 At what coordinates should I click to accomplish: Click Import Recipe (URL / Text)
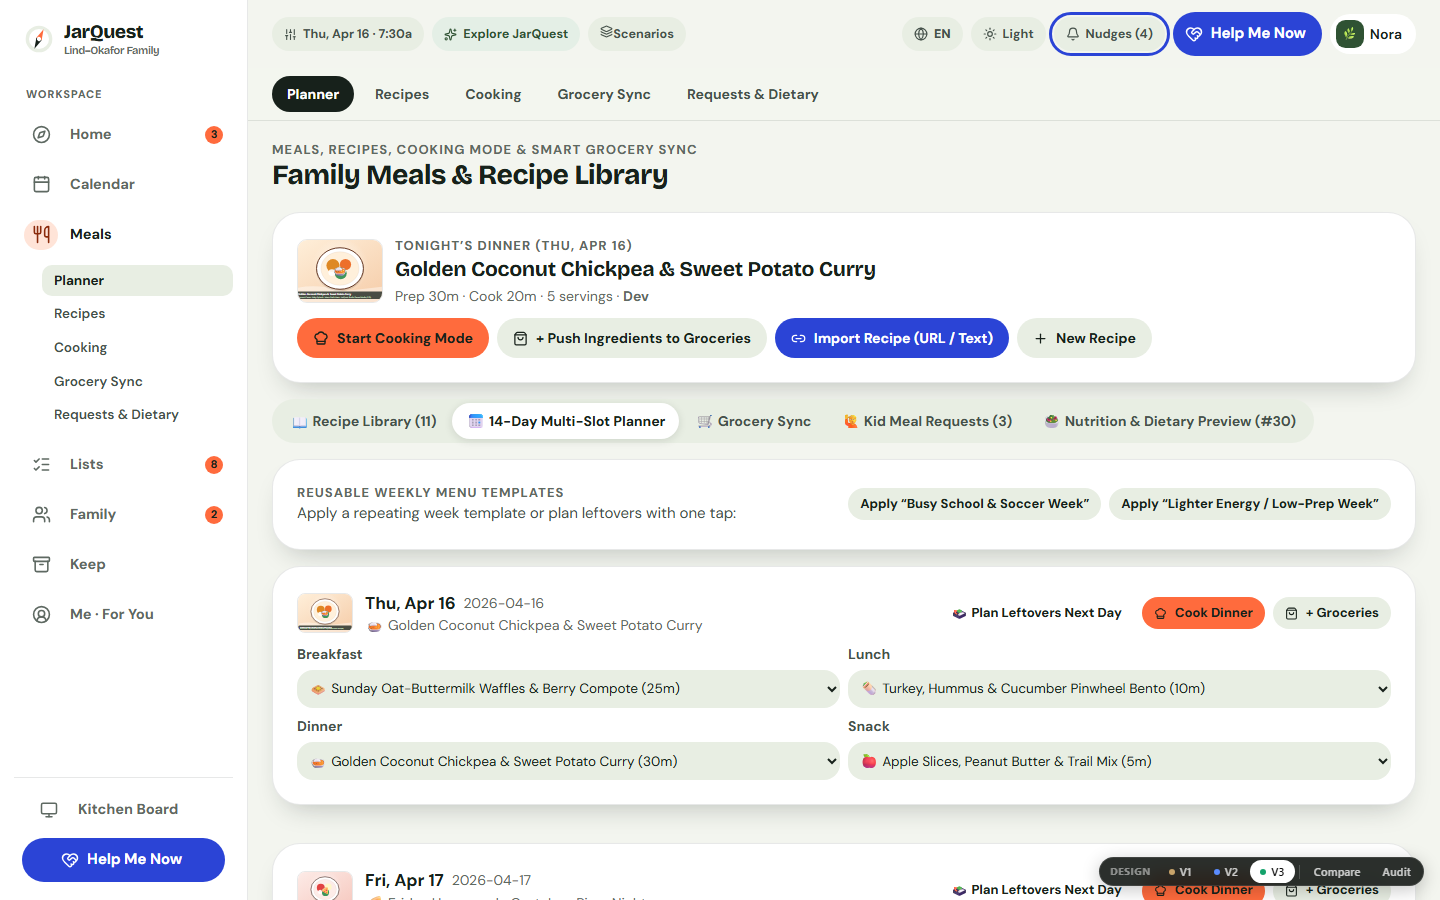(892, 338)
